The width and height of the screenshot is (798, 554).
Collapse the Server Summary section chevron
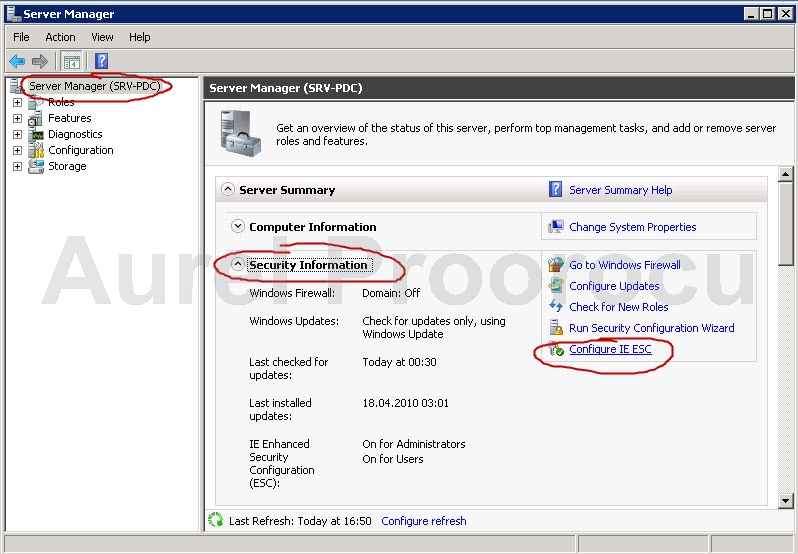(x=228, y=189)
